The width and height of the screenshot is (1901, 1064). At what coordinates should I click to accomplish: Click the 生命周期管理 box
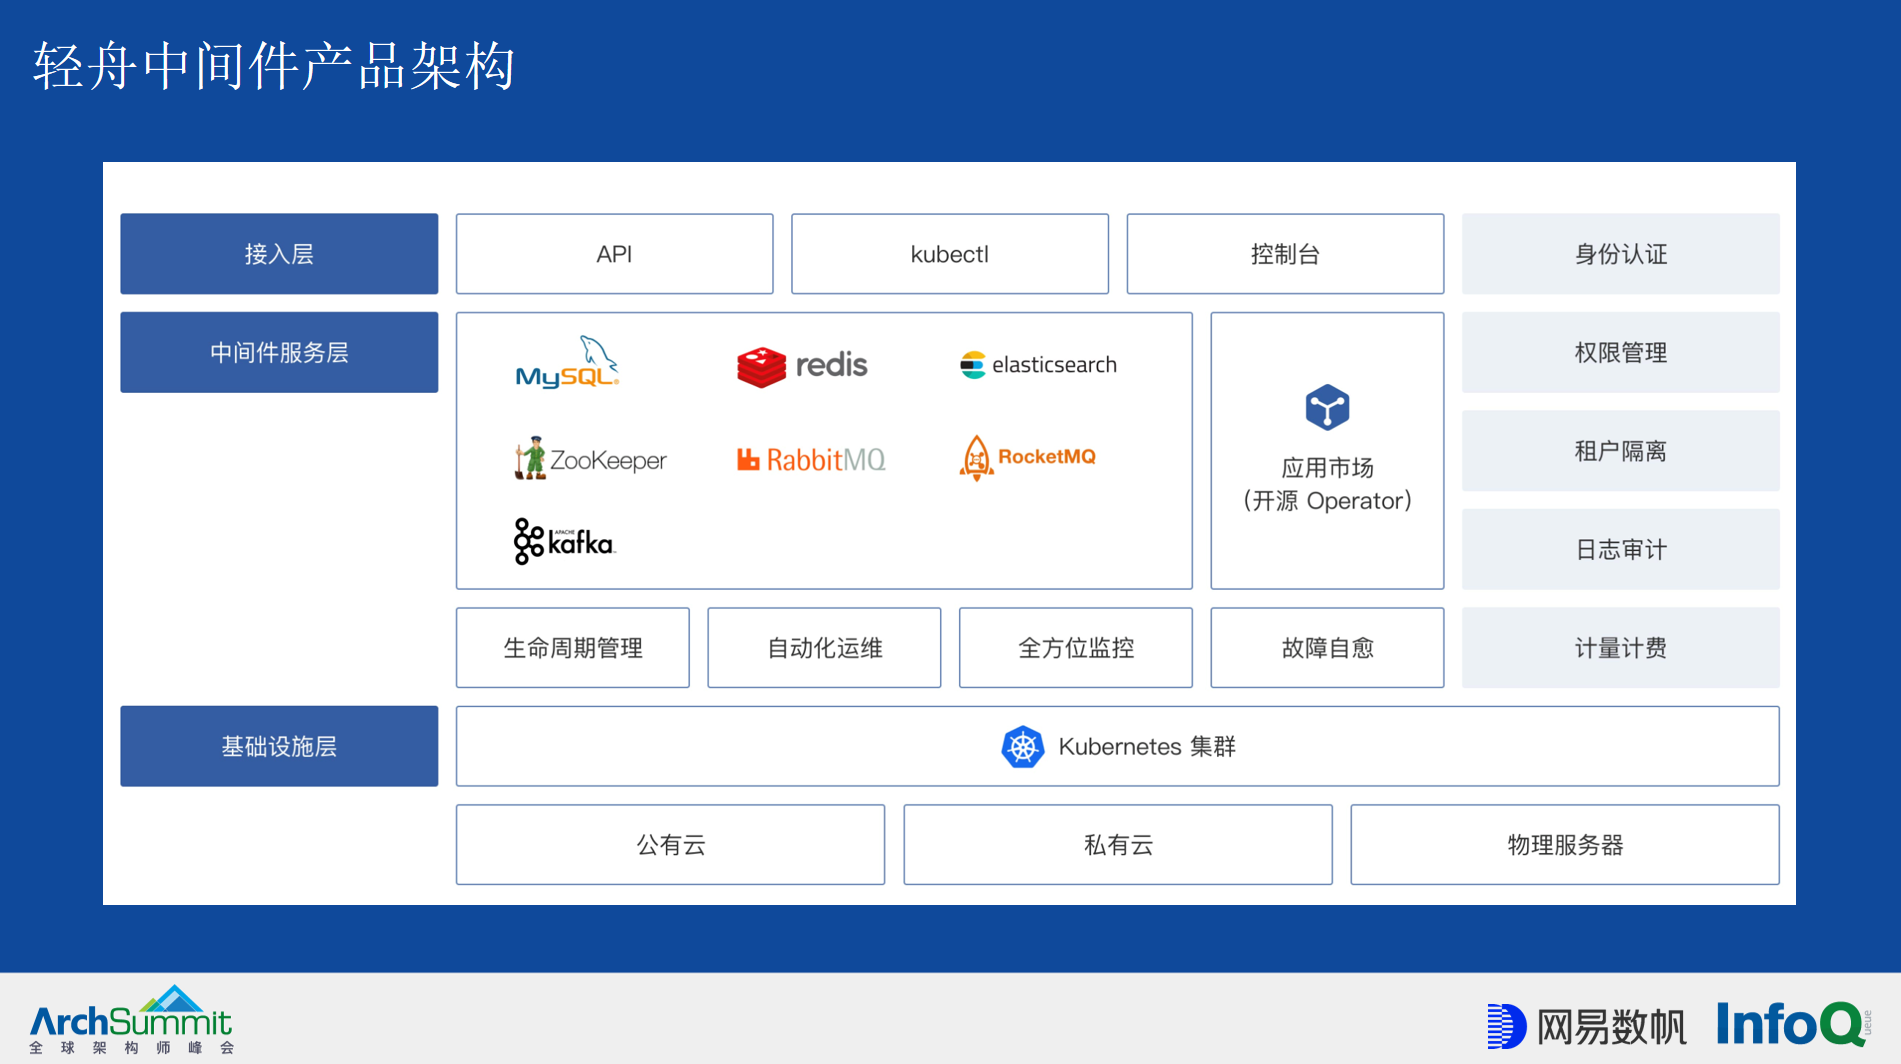click(573, 648)
